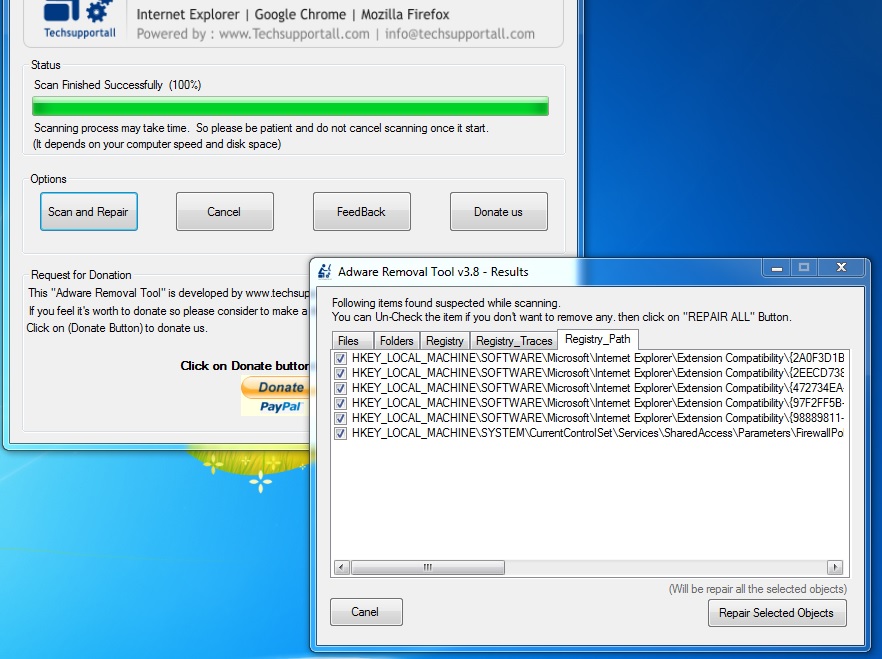
Task: Uncheck the {2A0F3D1B registry path entry
Action: pos(340,358)
